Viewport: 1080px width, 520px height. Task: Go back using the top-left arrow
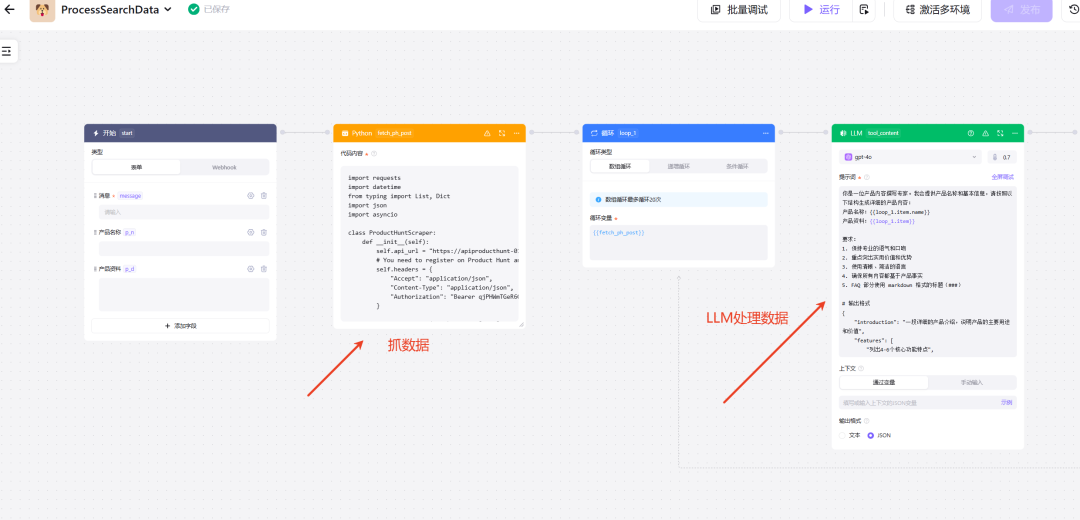click(x=10, y=10)
